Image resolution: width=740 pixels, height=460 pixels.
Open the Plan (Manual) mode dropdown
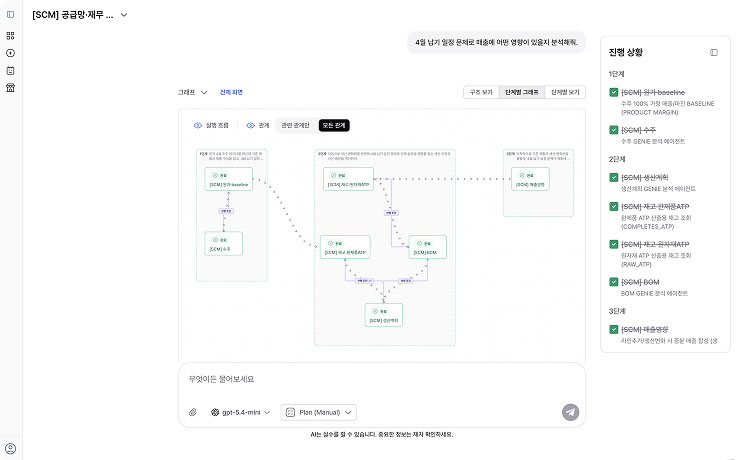[x=319, y=412]
